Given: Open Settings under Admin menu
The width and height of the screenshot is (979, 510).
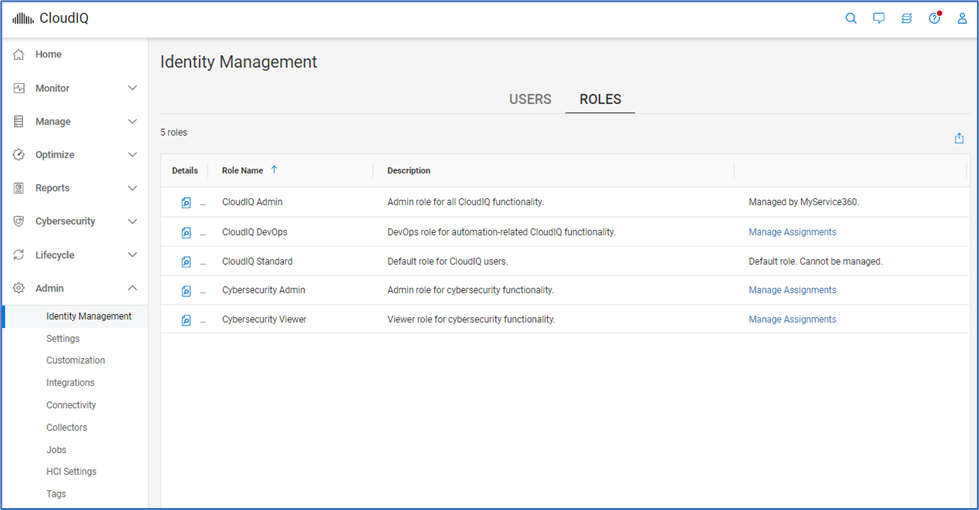Looking at the screenshot, I should pos(63,339).
